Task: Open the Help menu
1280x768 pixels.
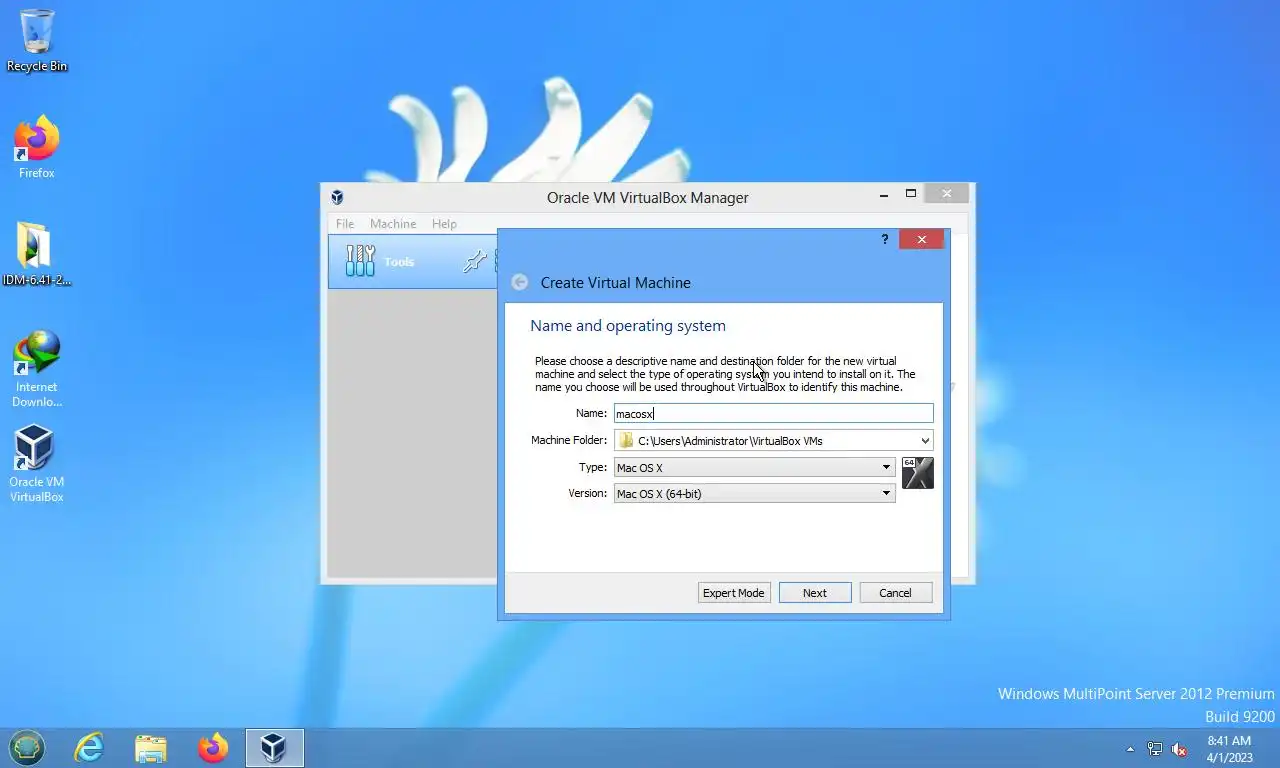Action: click(444, 224)
